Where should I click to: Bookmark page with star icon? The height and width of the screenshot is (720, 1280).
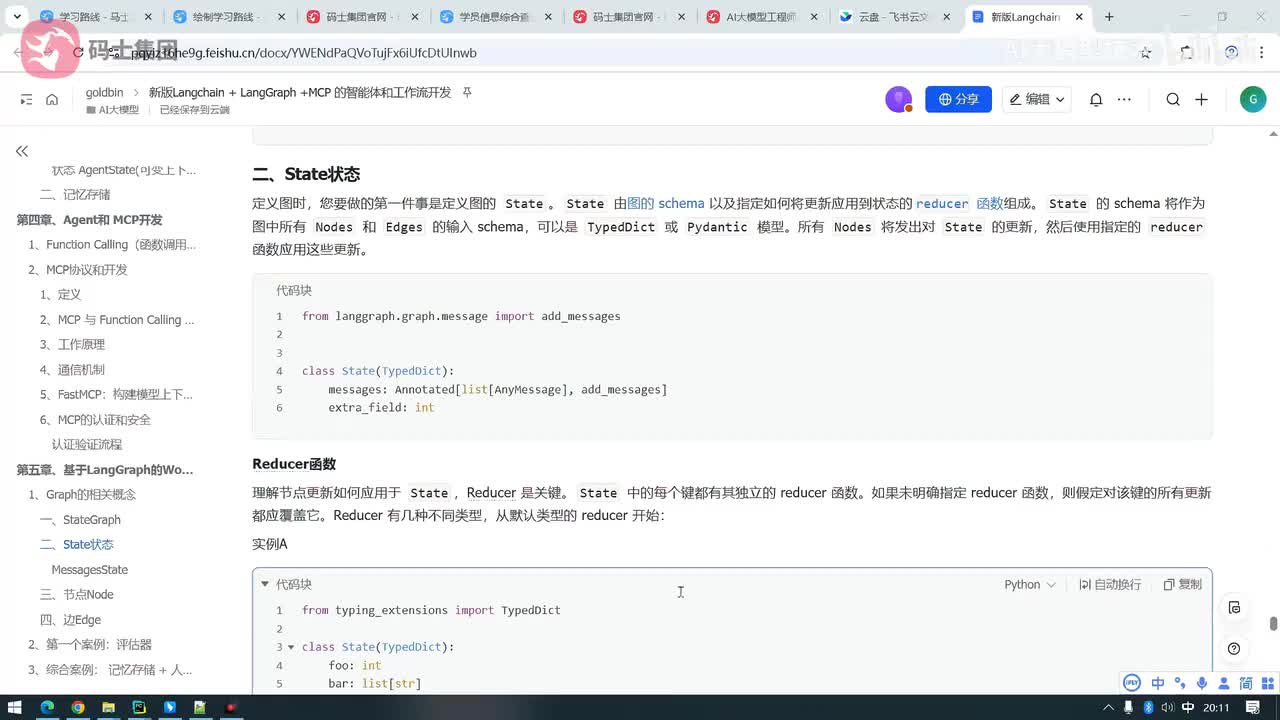[x=1146, y=53]
